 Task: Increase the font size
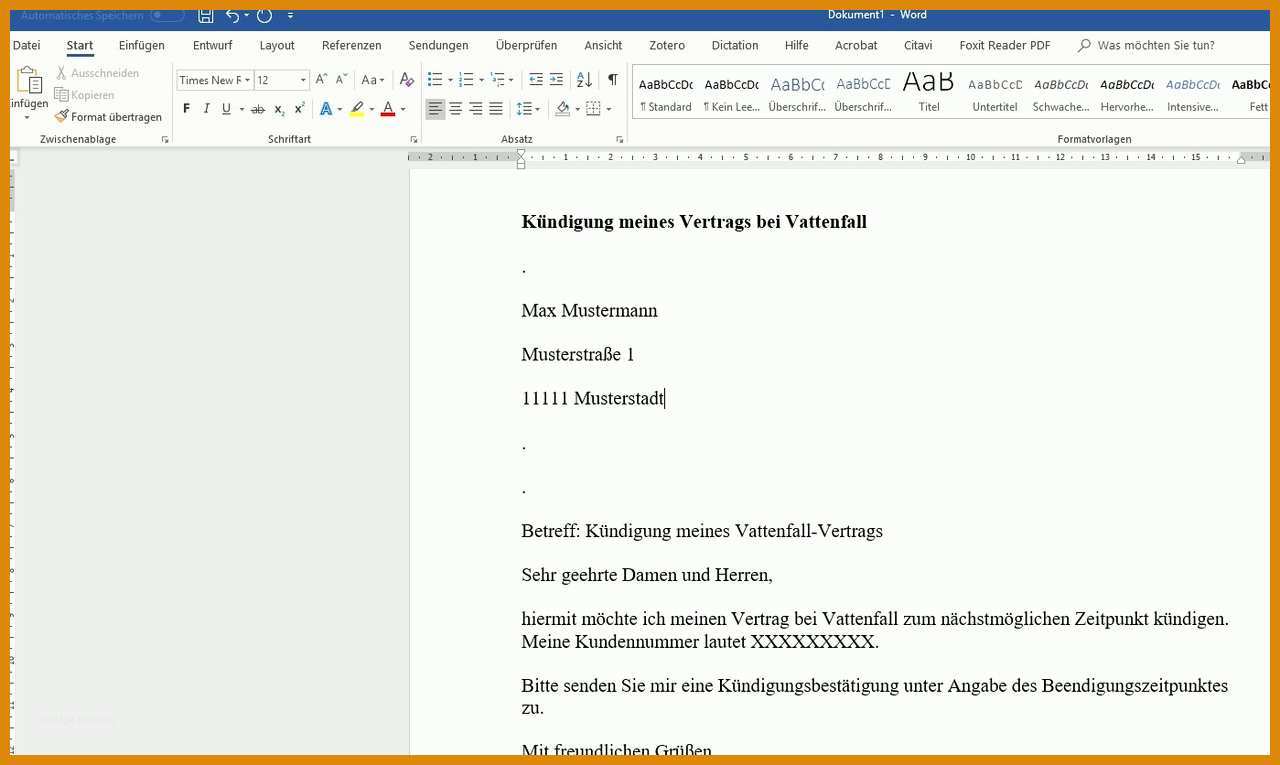coord(321,79)
